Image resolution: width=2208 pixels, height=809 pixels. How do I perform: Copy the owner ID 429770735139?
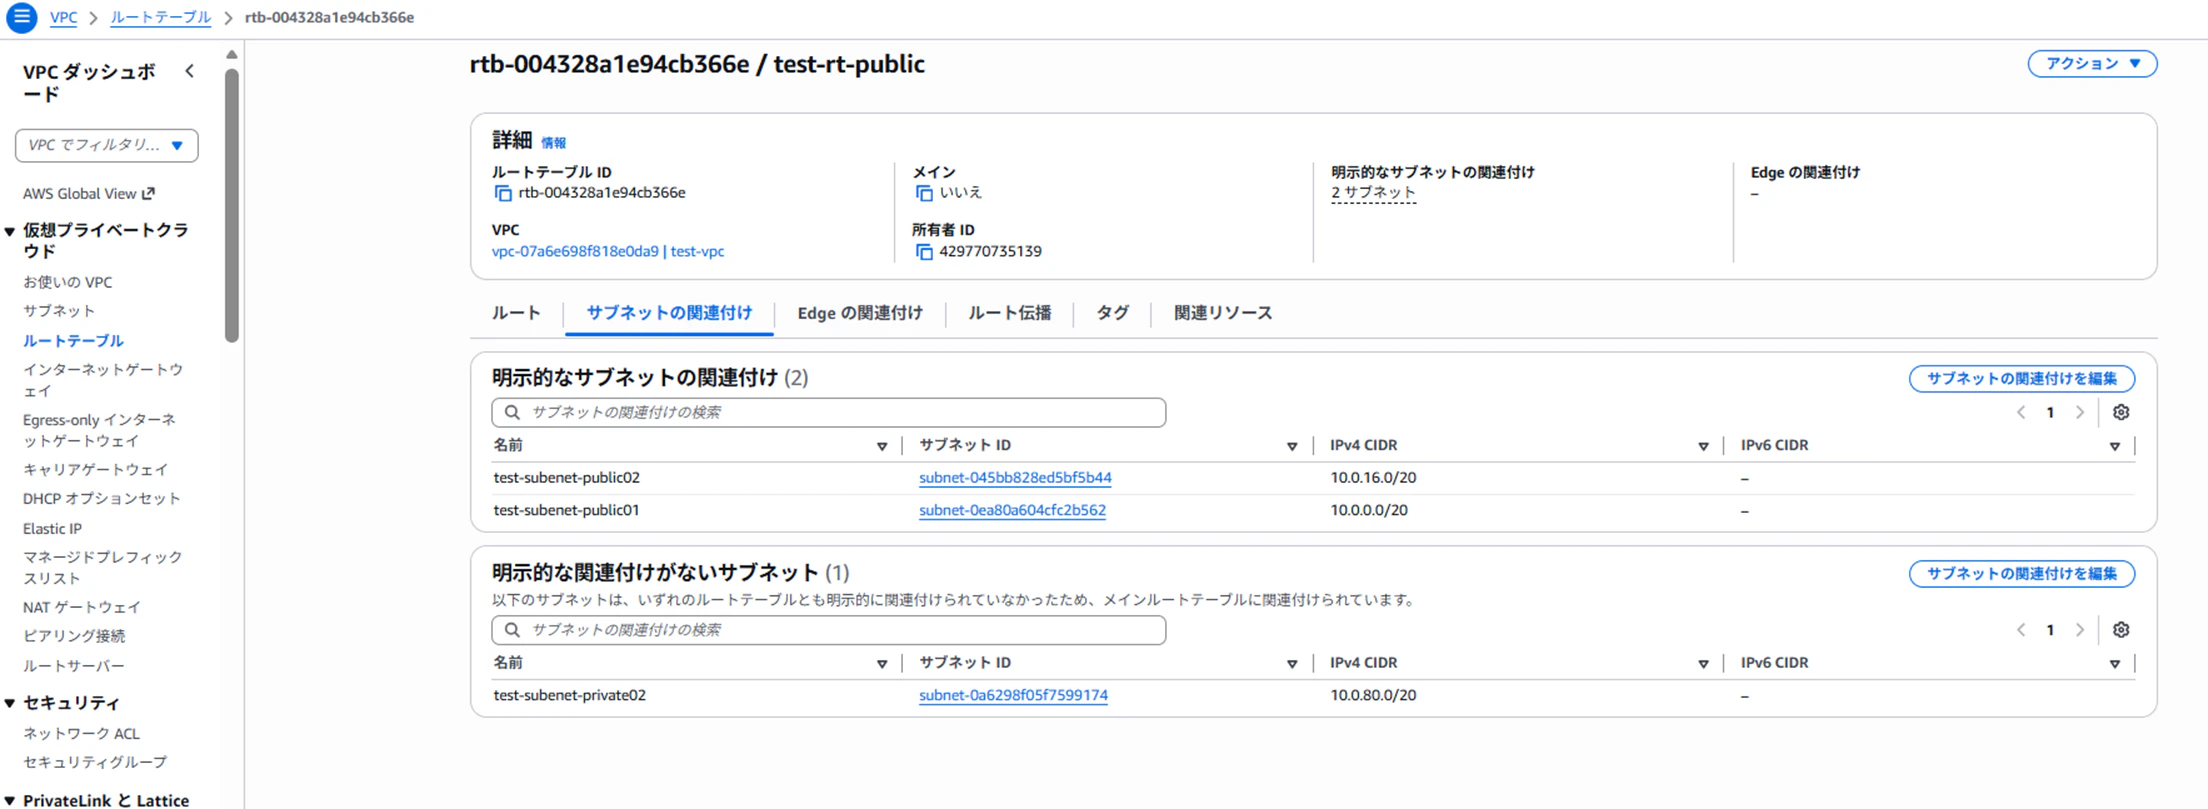tap(924, 252)
